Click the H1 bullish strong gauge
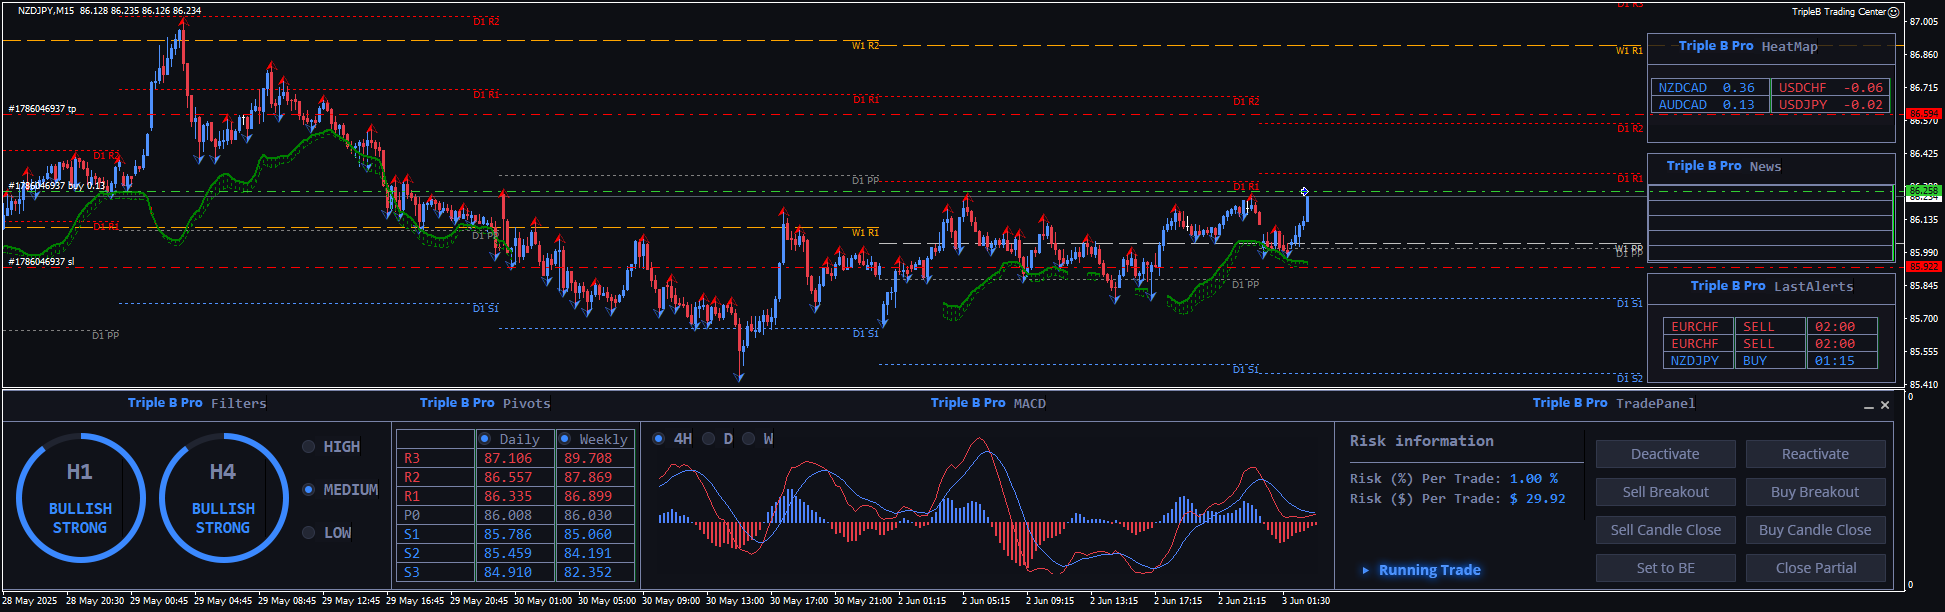The height and width of the screenshot is (612, 1945). tap(80, 497)
